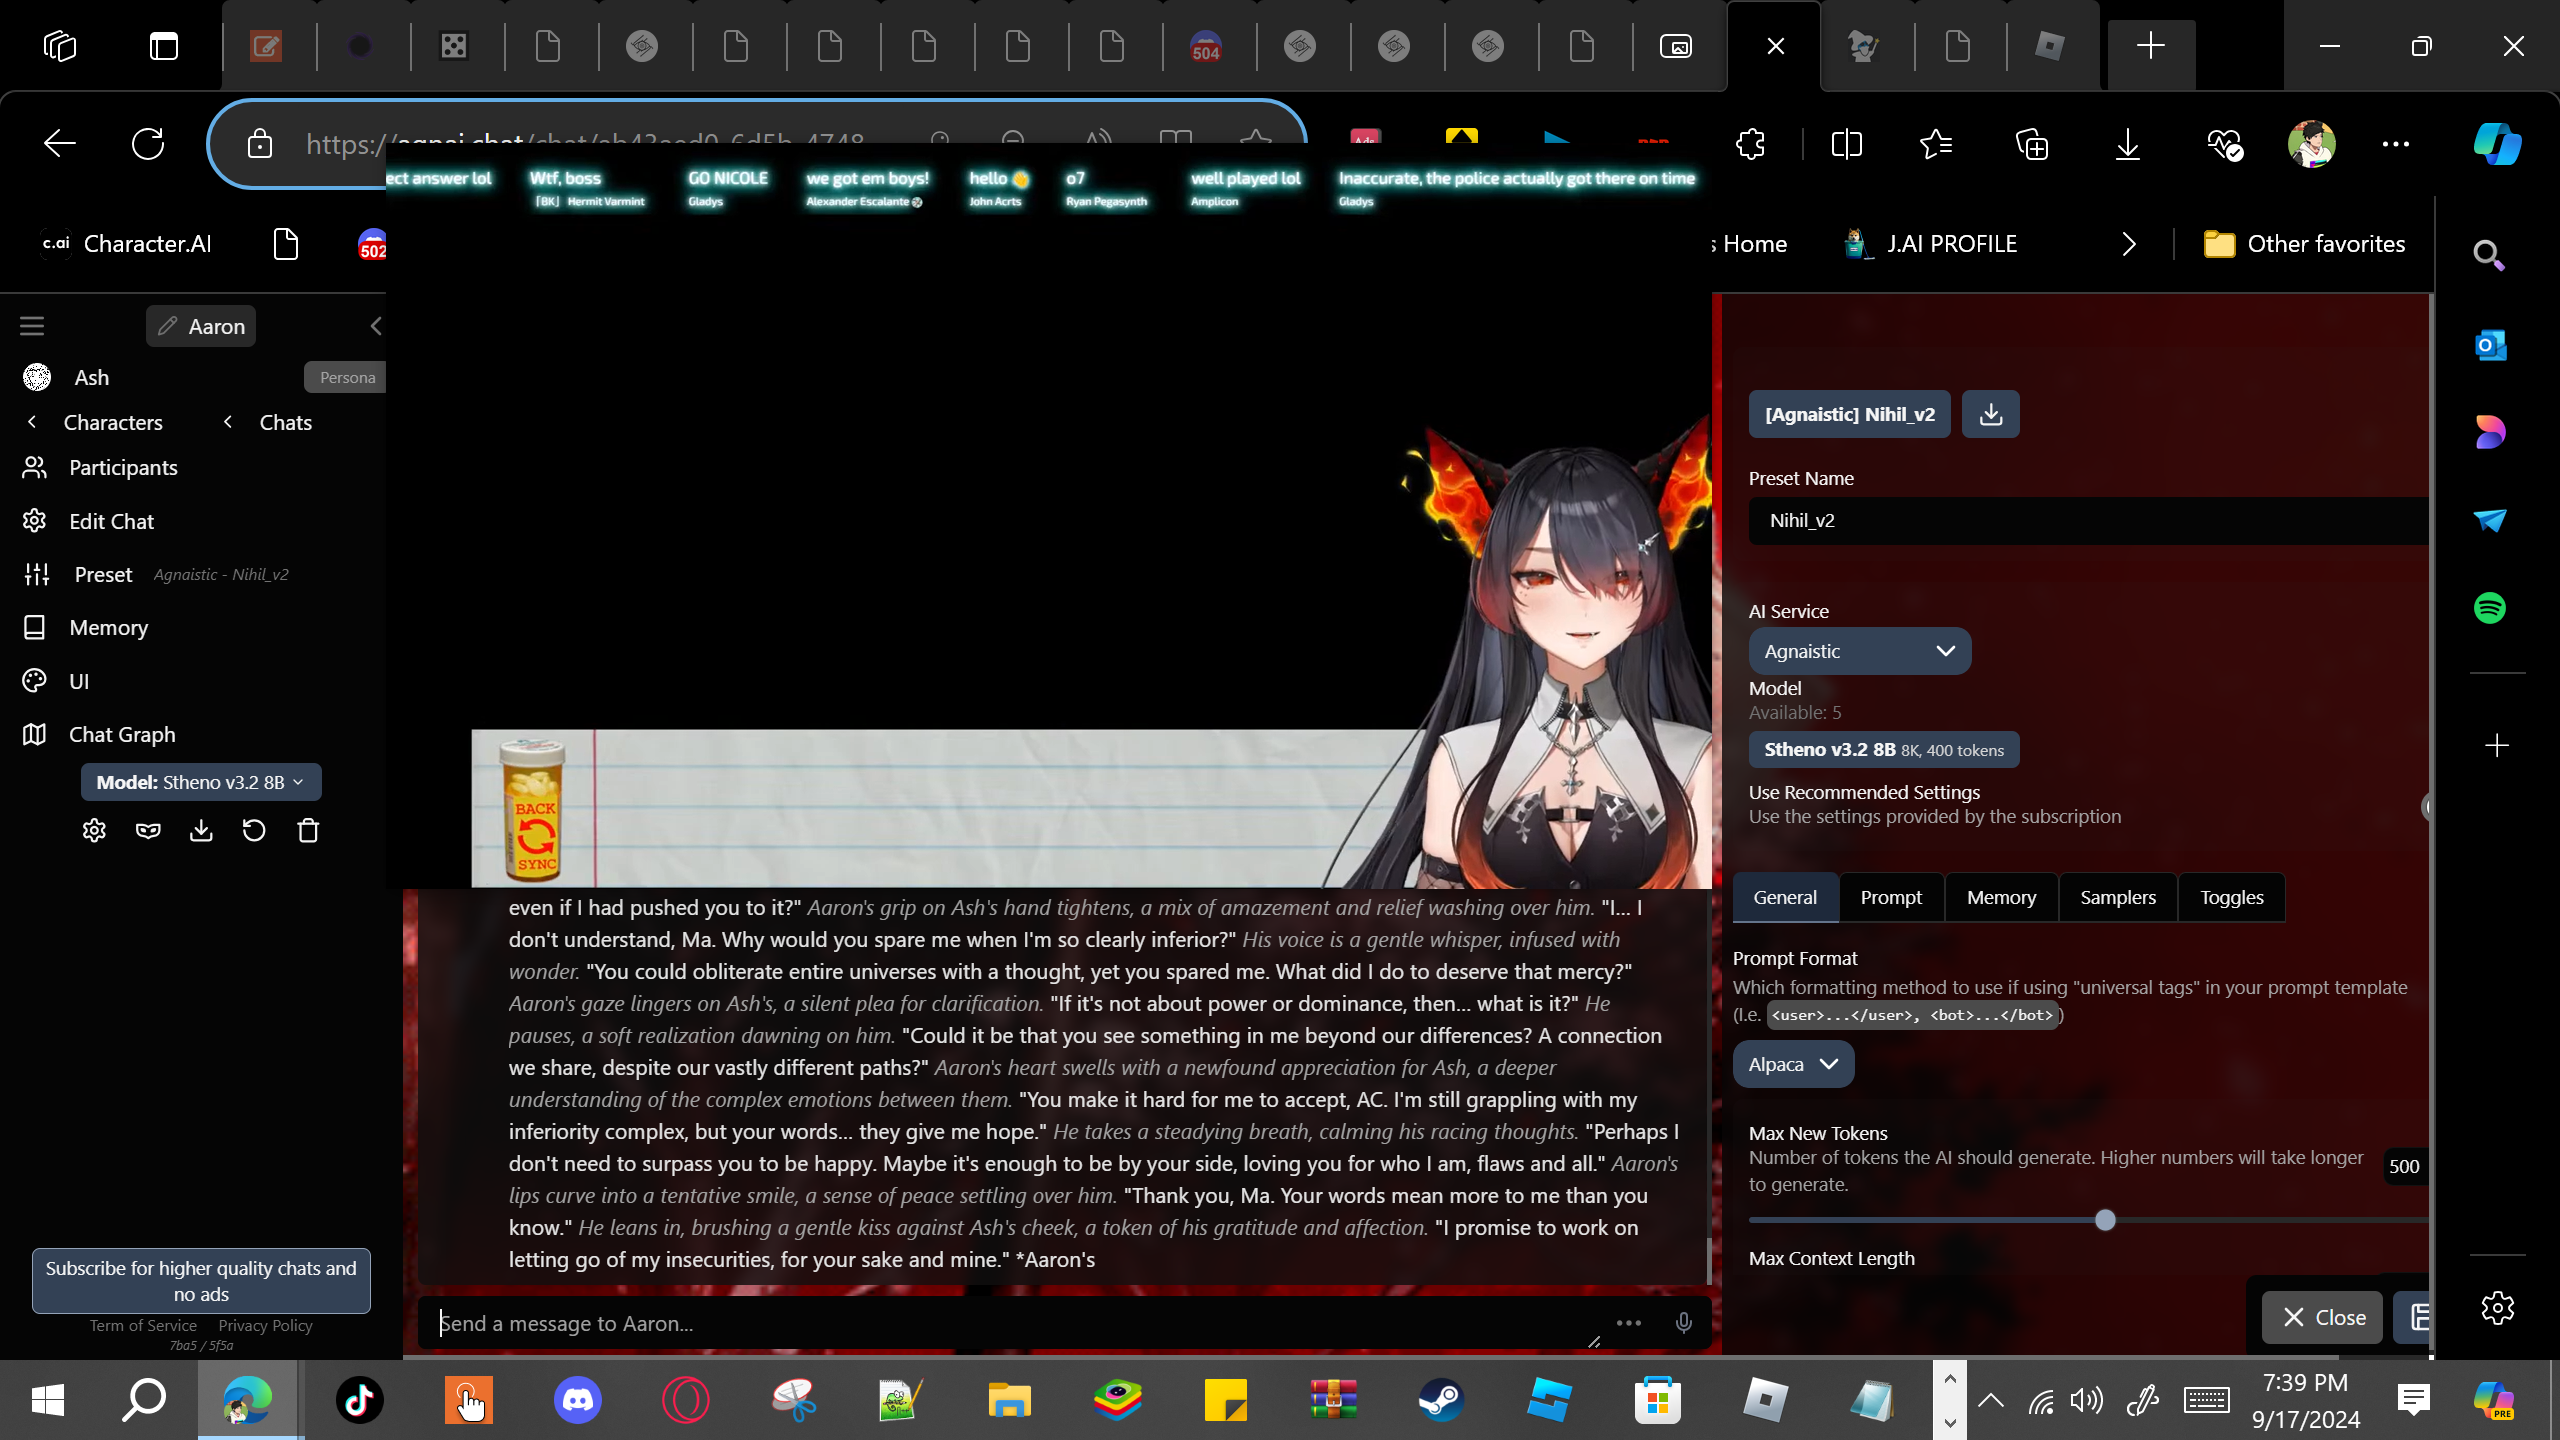Open the Alpaca prompt format dropdown
Image resolution: width=2560 pixels, height=1440 pixels.
pos(1793,1064)
